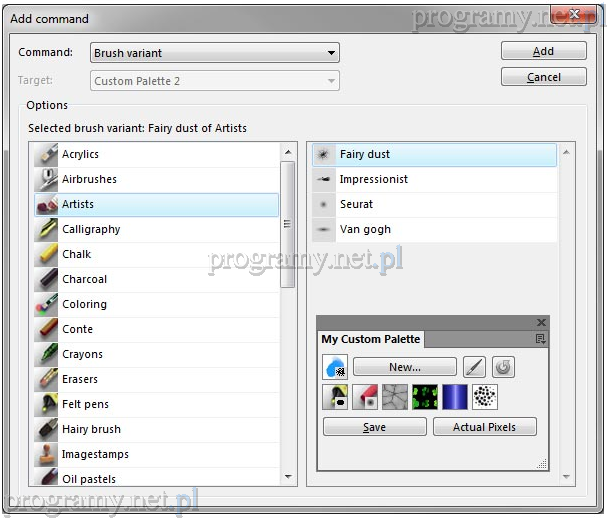The image size is (608, 518).
Task: Select the Airbrushes brush category
Action: pos(89,179)
